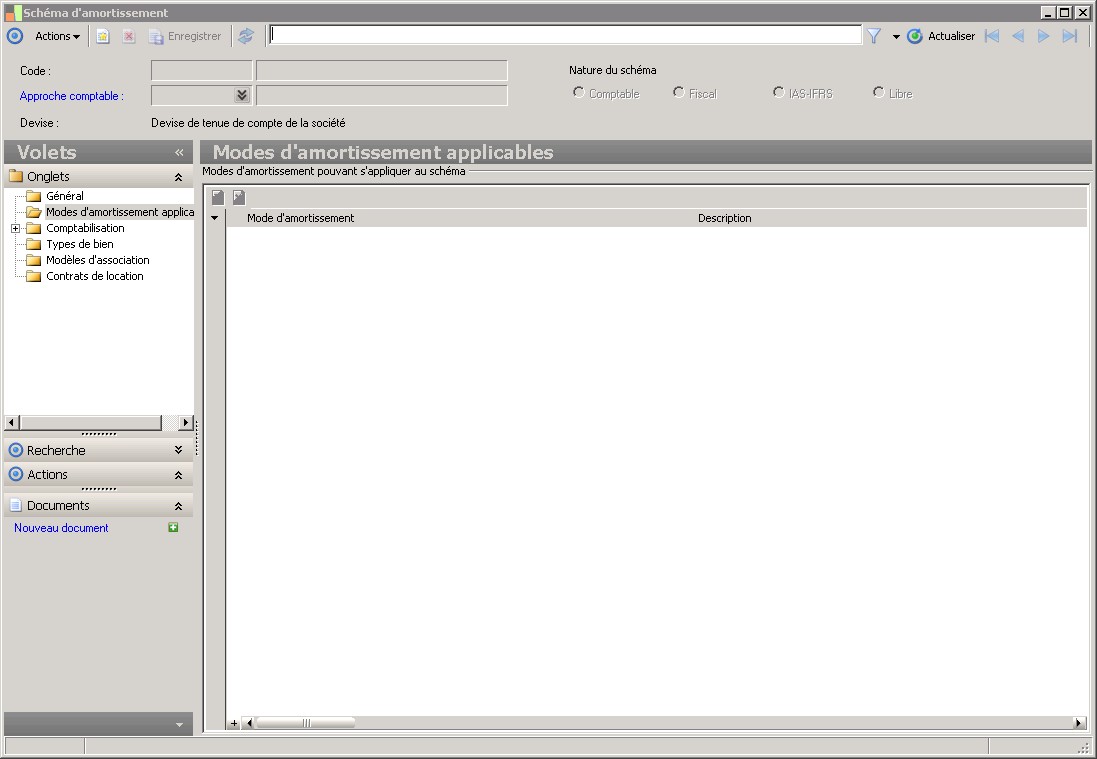Expand the Comptabilisation tree node
This screenshot has height=759, width=1097.
pyautogui.click(x=15, y=229)
